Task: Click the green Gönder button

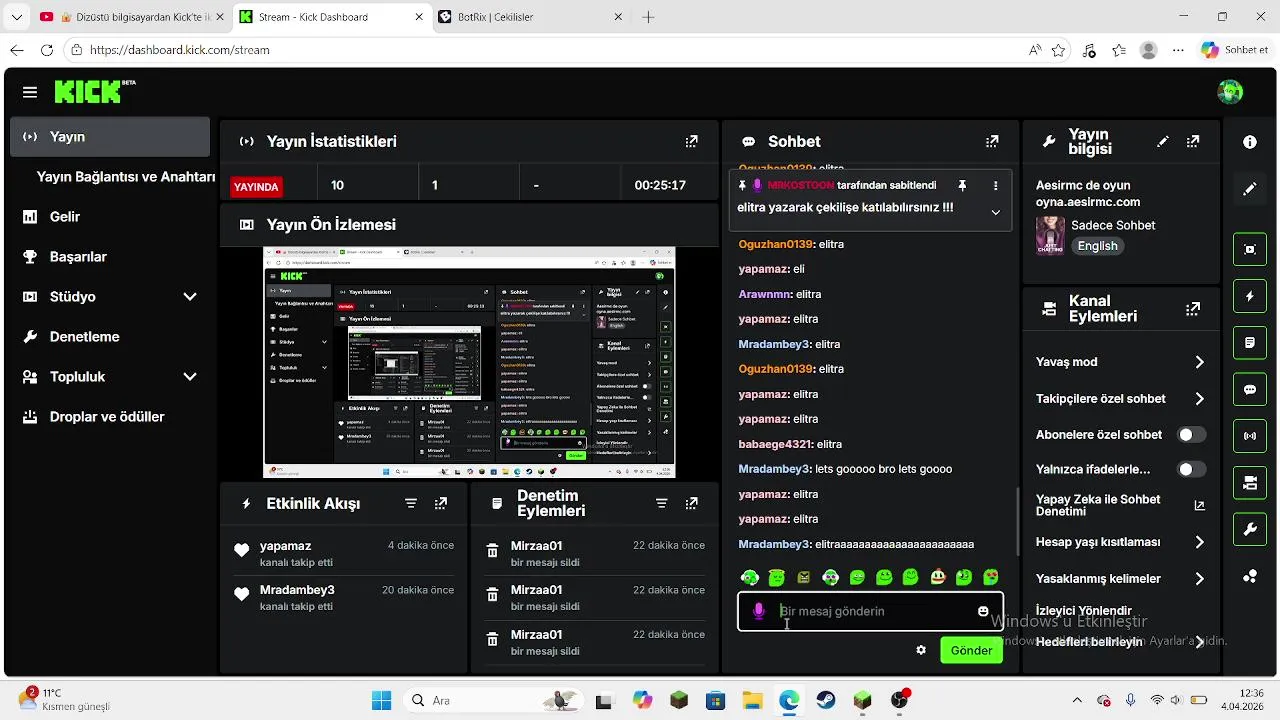Action: pos(971,650)
